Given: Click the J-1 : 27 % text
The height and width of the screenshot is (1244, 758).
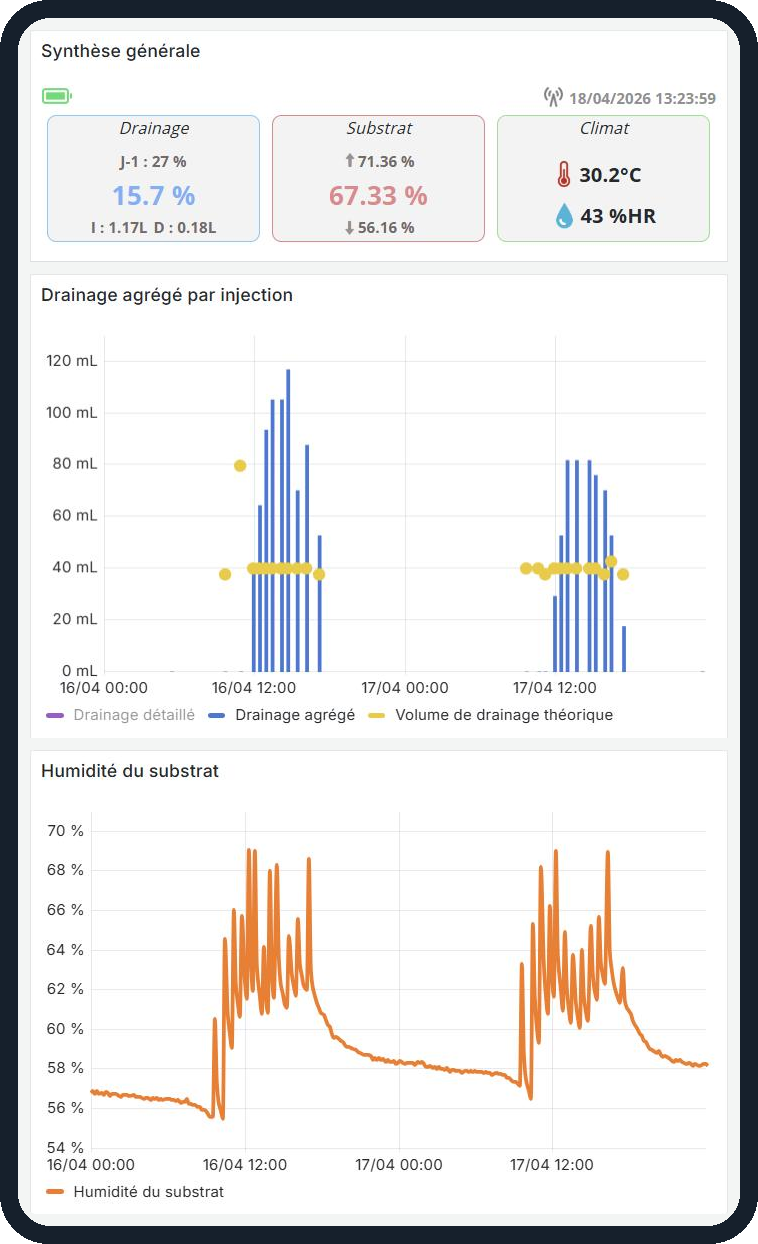Looking at the screenshot, I should (153, 161).
